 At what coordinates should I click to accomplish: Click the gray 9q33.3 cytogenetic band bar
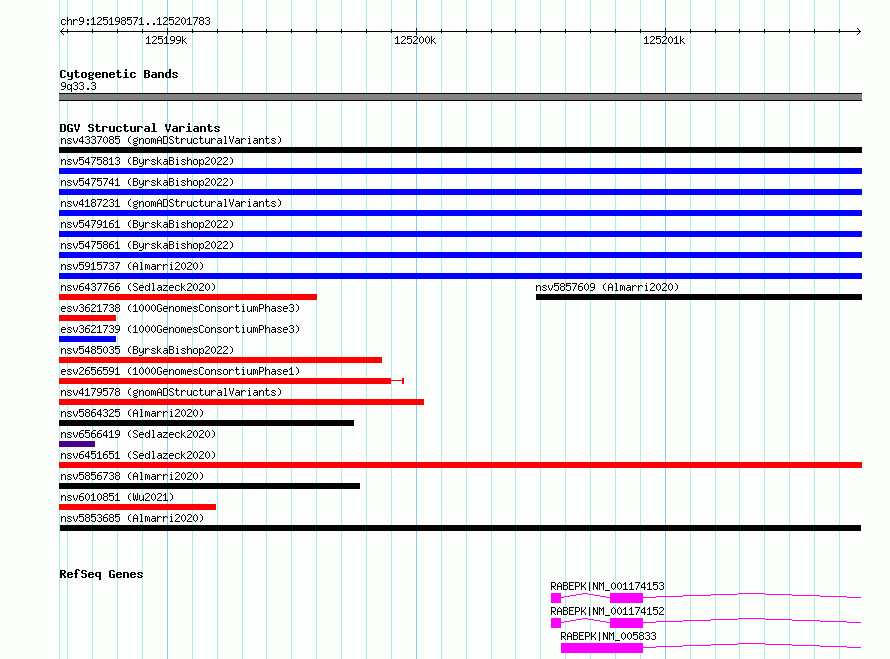(x=460, y=97)
